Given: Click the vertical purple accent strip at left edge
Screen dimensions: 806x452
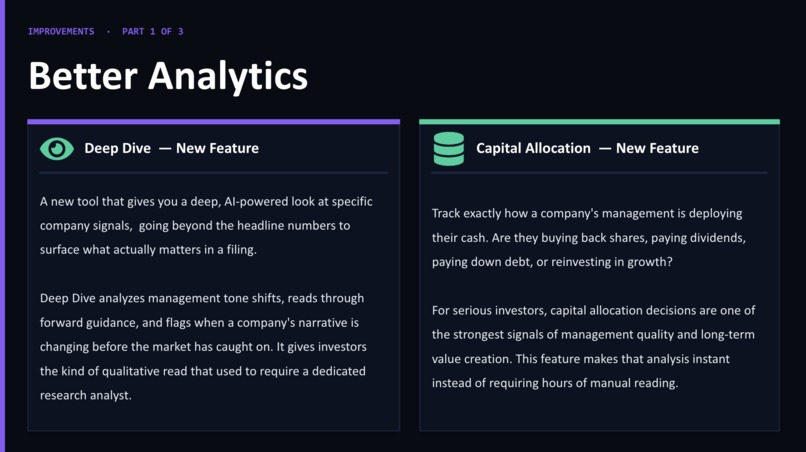Looking at the screenshot, I should (x=2, y=226).
